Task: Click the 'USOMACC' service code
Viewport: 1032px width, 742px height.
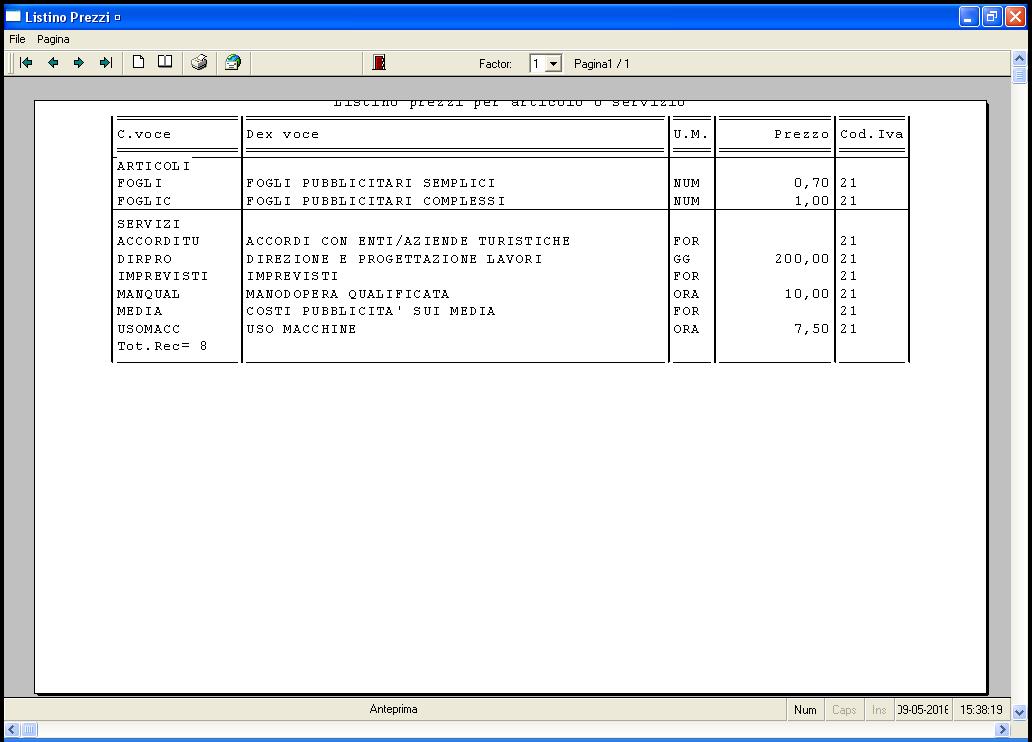Action: [148, 329]
